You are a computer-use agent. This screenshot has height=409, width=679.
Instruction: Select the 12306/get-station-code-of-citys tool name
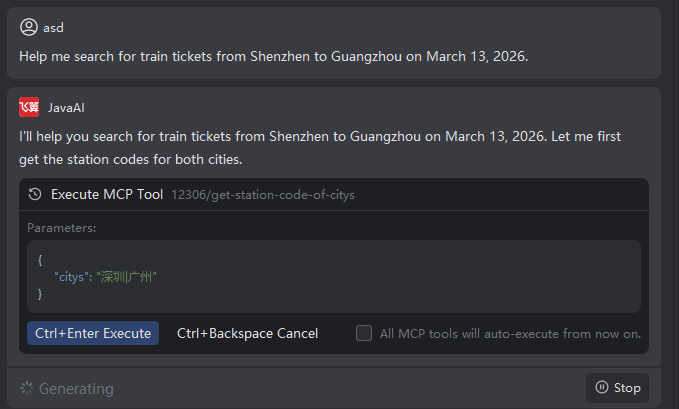(x=263, y=195)
